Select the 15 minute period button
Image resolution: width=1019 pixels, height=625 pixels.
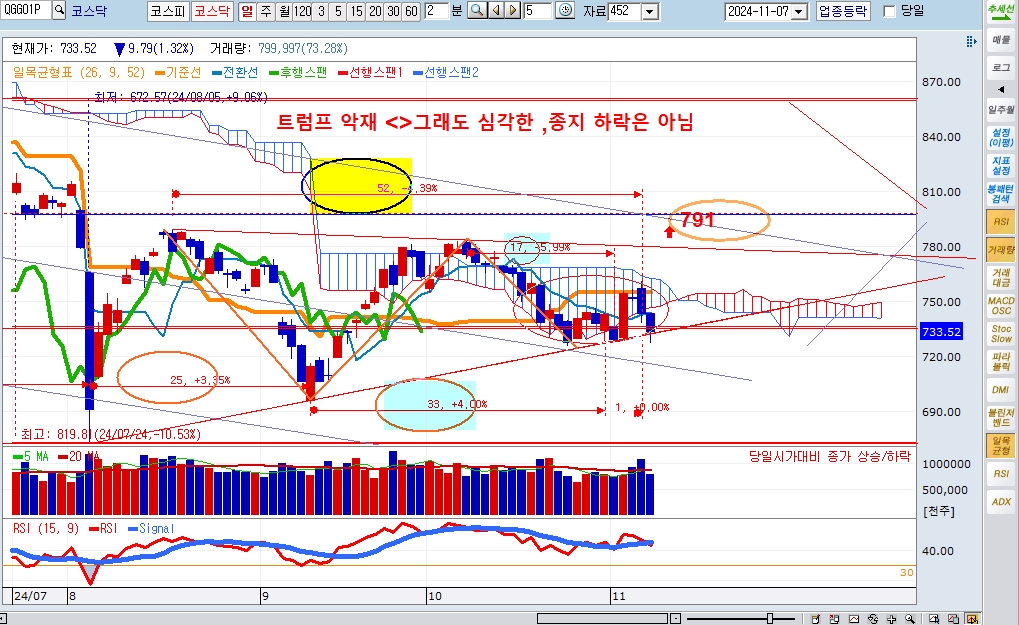[x=356, y=11]
